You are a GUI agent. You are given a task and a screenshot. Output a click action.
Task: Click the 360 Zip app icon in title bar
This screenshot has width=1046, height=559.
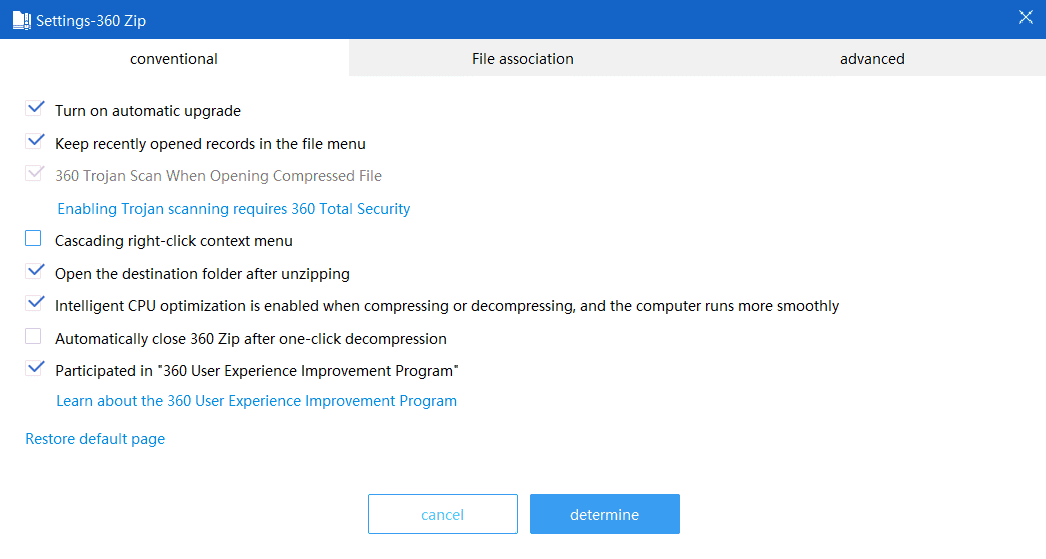(21, 19)
